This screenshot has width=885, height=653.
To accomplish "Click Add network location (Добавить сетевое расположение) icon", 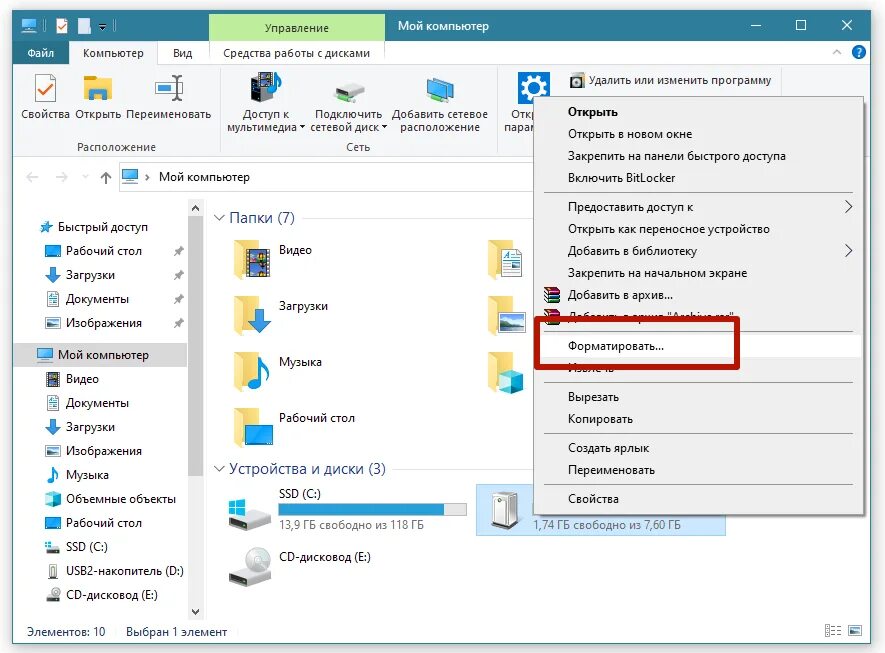I will [x=440, y=90].
